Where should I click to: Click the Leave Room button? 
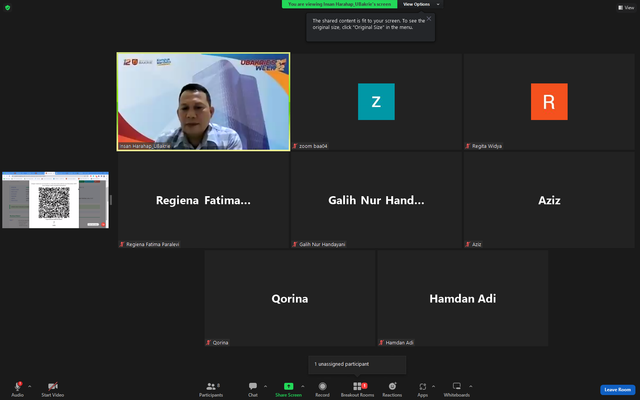(618, 390)
